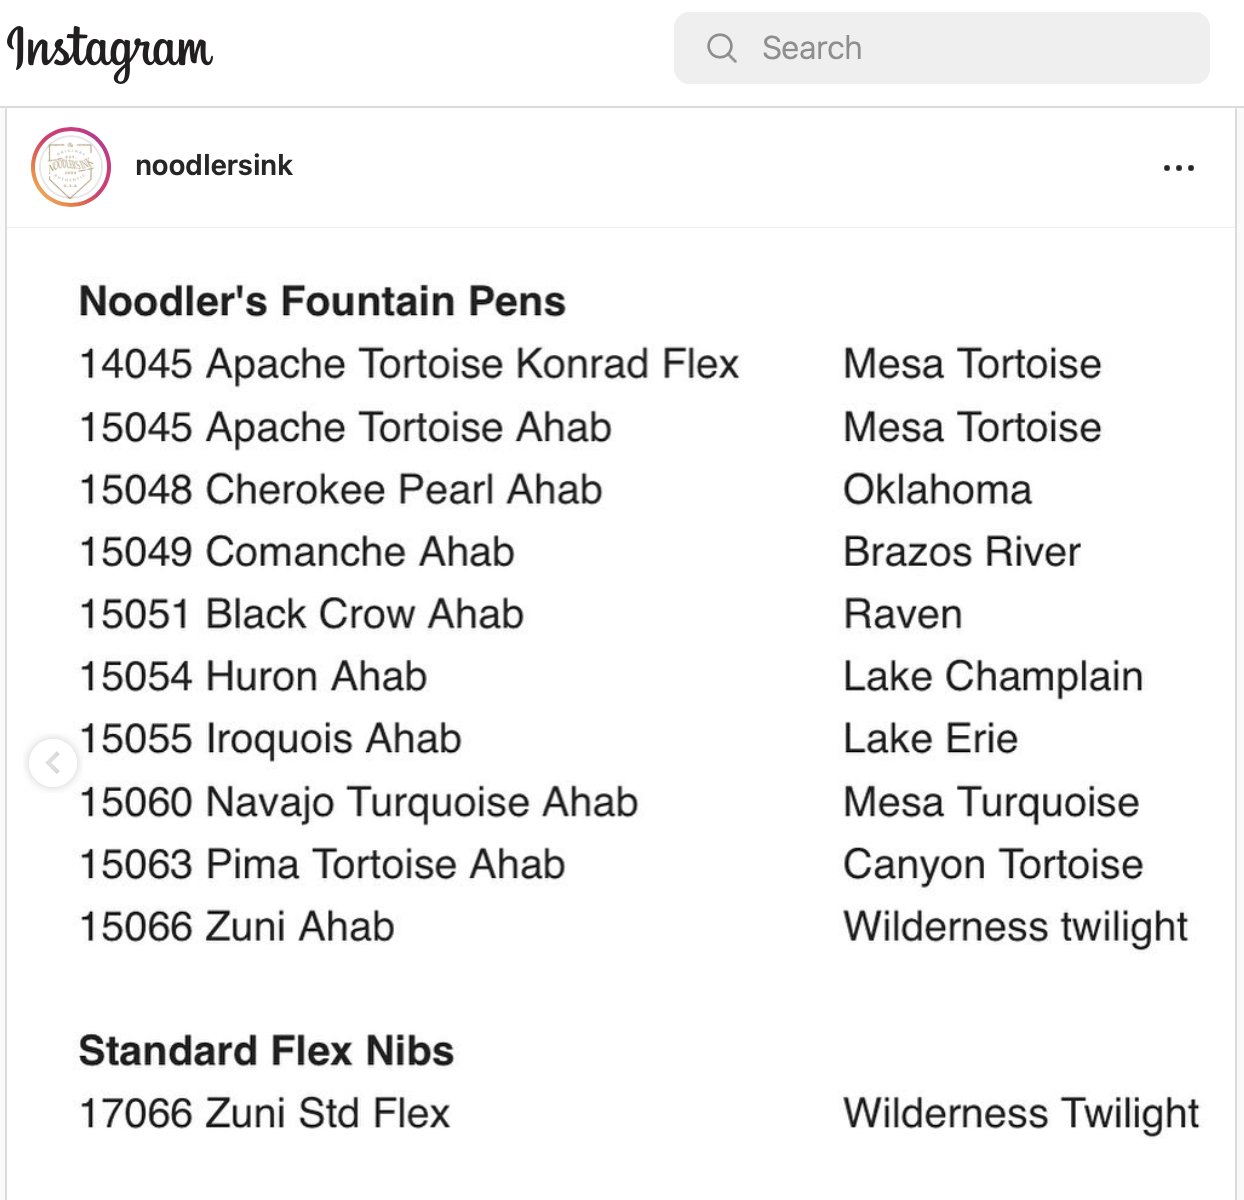Open the noodlersink profile picture

click(71, 167)
